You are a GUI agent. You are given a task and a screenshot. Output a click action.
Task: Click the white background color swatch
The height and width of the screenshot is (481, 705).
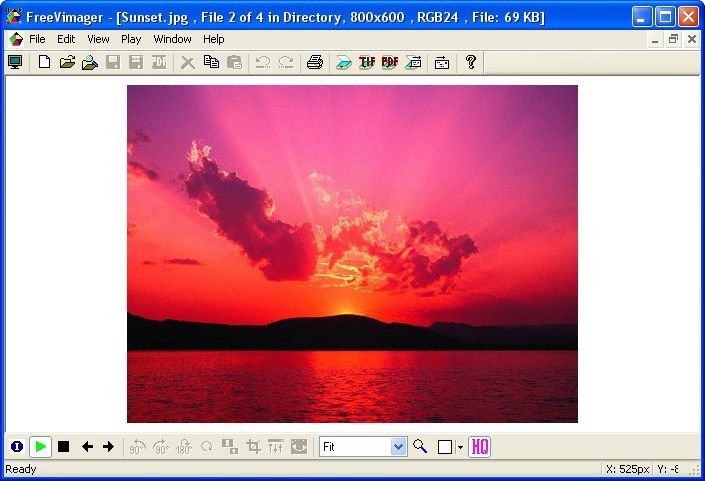(445, 447)
